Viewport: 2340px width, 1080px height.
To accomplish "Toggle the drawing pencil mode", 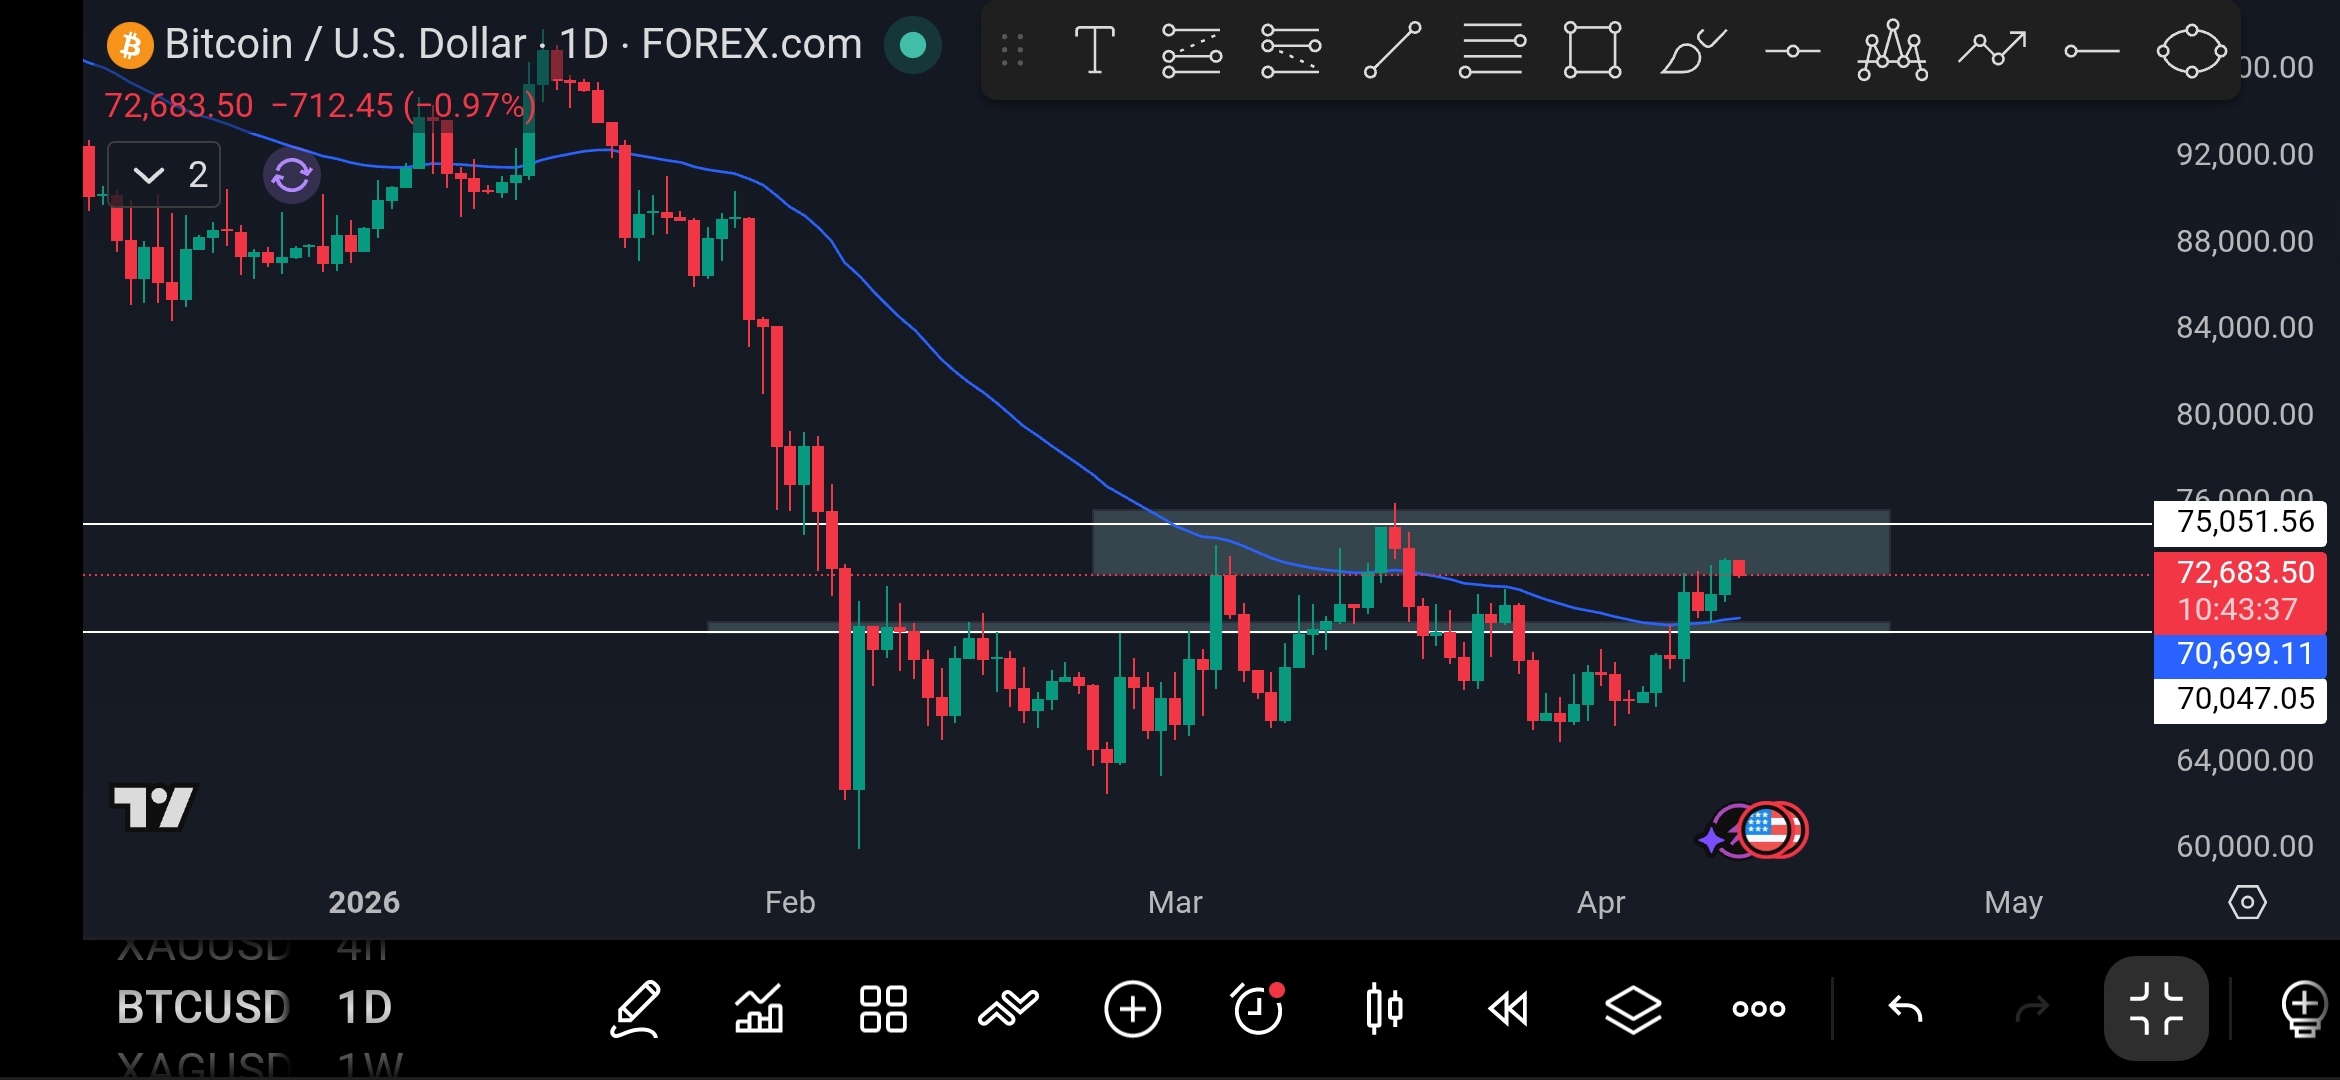I will (x=636, y=1008).
